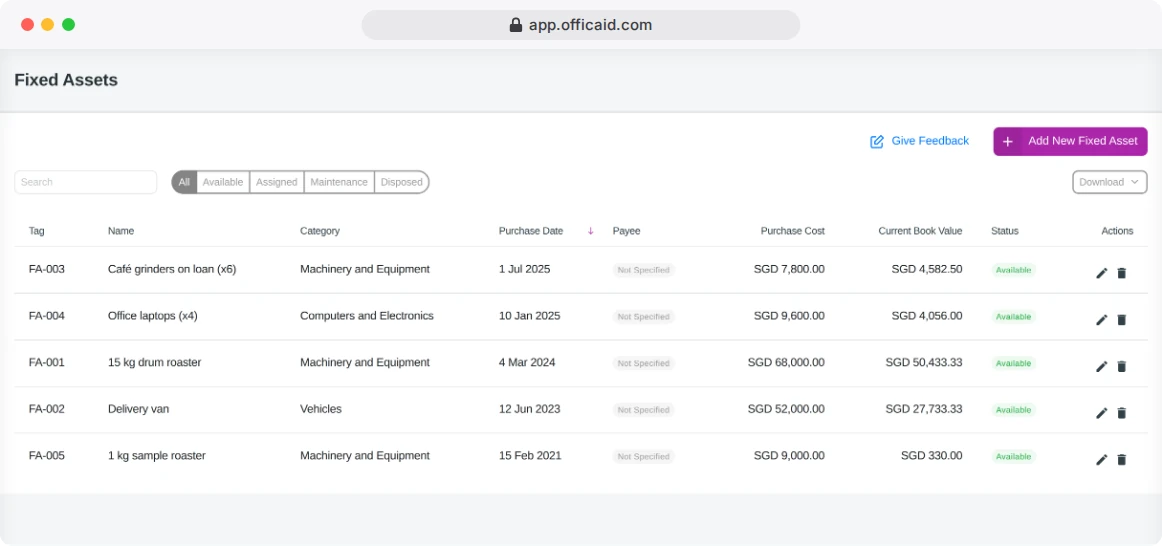Select Delivery van name
The width and height of the screenshot is (1162, 546).
tap(139, 409)
